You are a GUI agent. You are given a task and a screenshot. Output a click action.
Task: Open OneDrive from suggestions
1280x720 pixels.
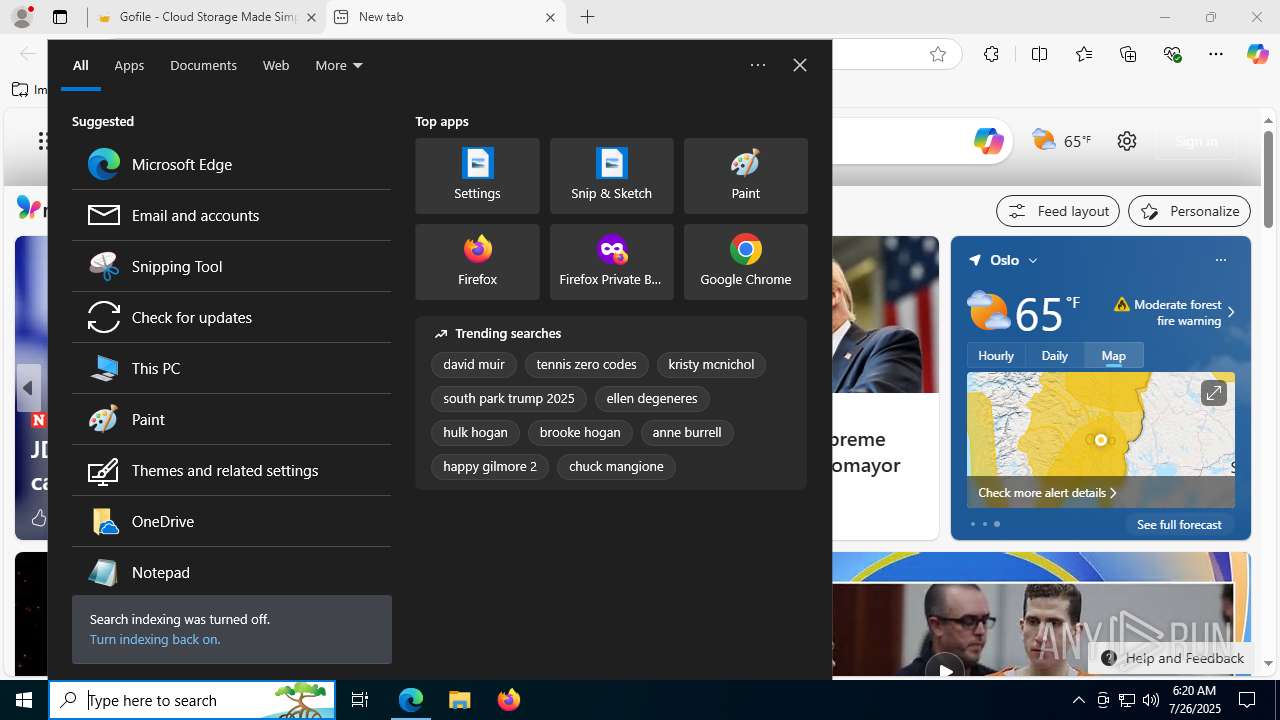(x=231, y=521)
